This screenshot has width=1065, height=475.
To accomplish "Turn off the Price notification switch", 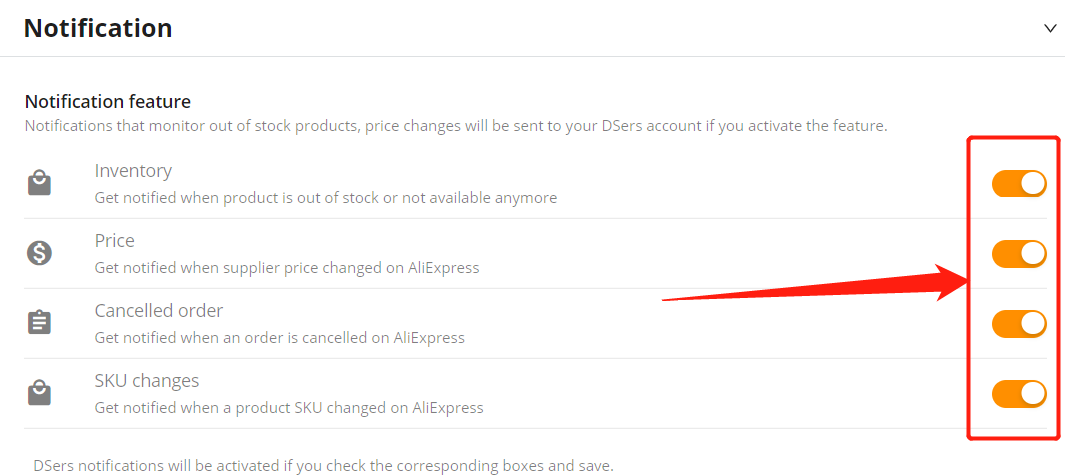I will [x=1019, y=253].
